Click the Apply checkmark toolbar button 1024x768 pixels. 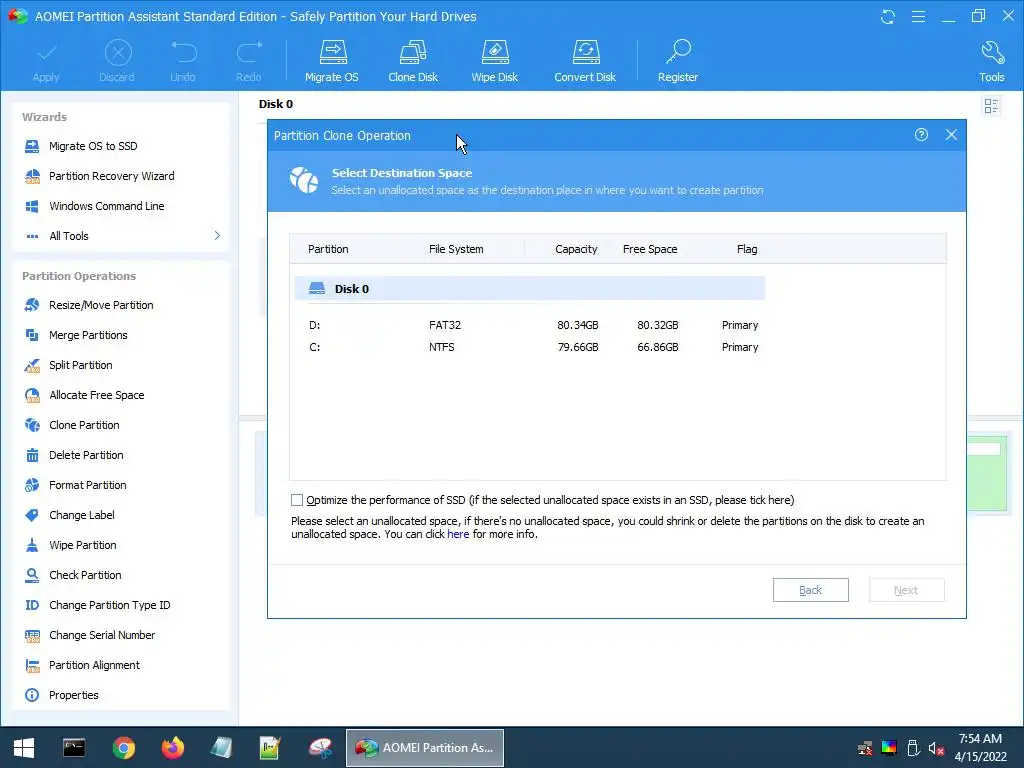46,61
